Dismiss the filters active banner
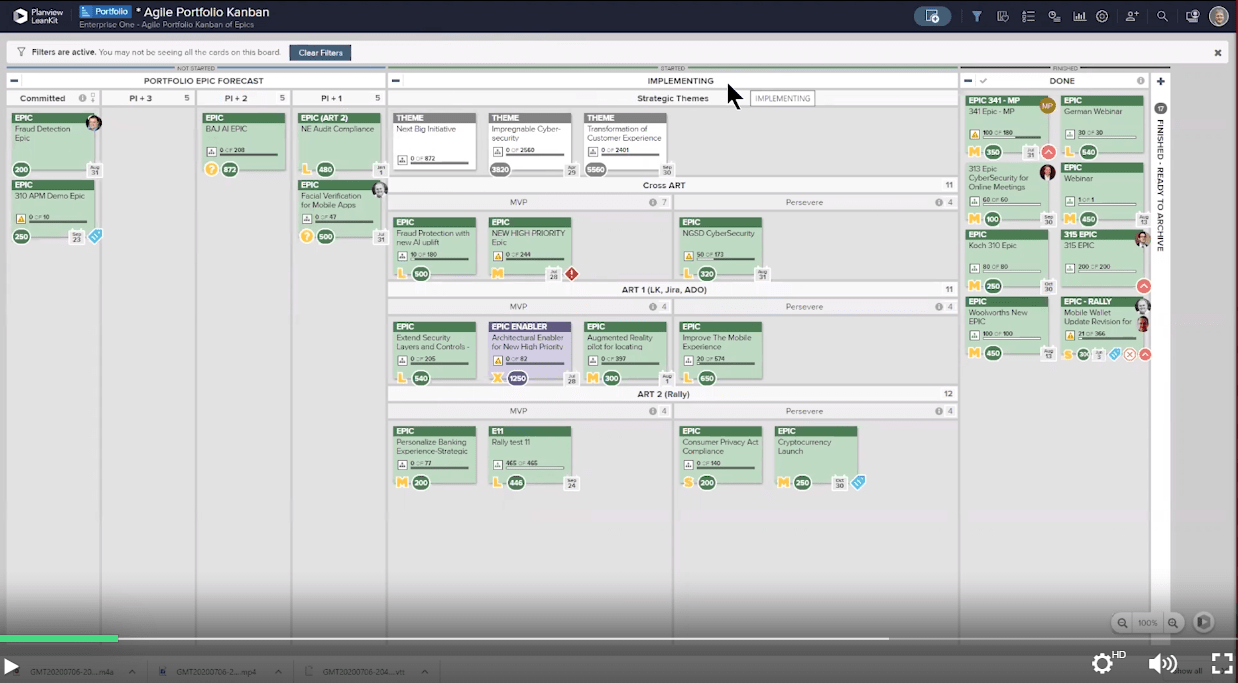Image resolution: width=1238 pixels, height=683 pixels. pyautogui.click(x=1218, y=53)
